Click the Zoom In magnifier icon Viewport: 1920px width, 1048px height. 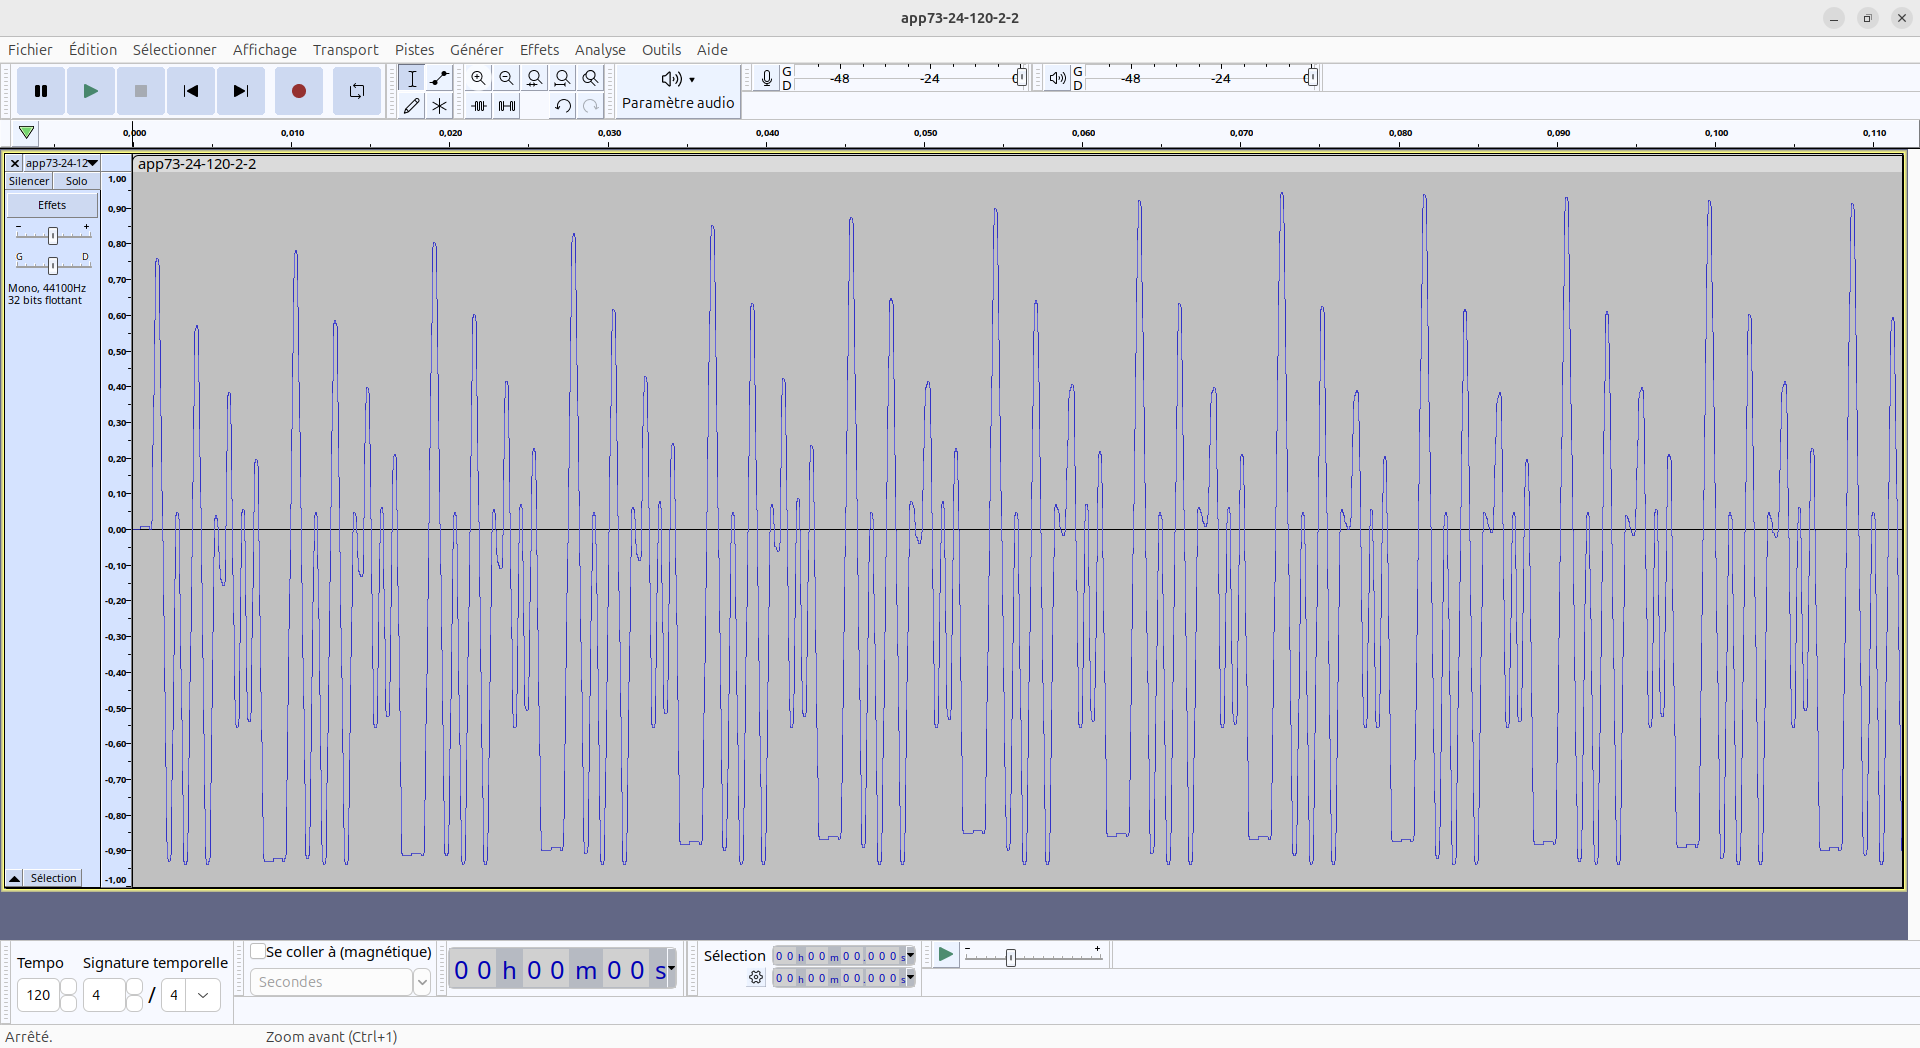478,78
